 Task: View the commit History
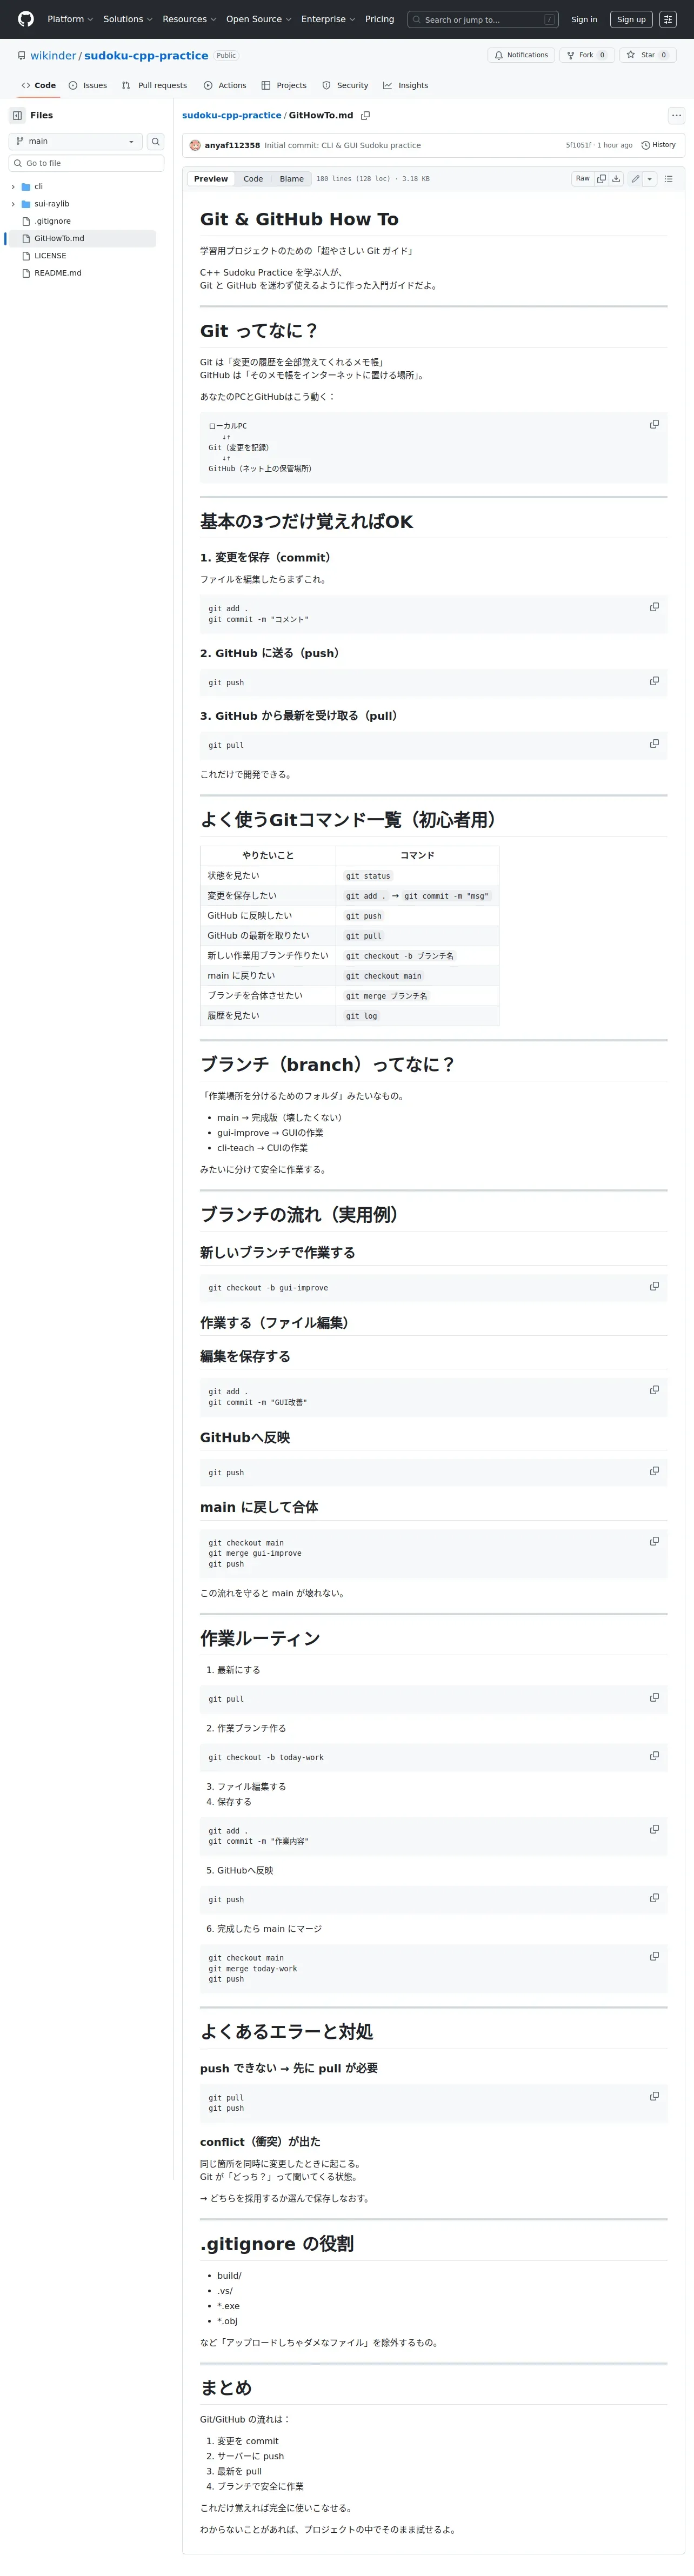[x=659, y=145]
